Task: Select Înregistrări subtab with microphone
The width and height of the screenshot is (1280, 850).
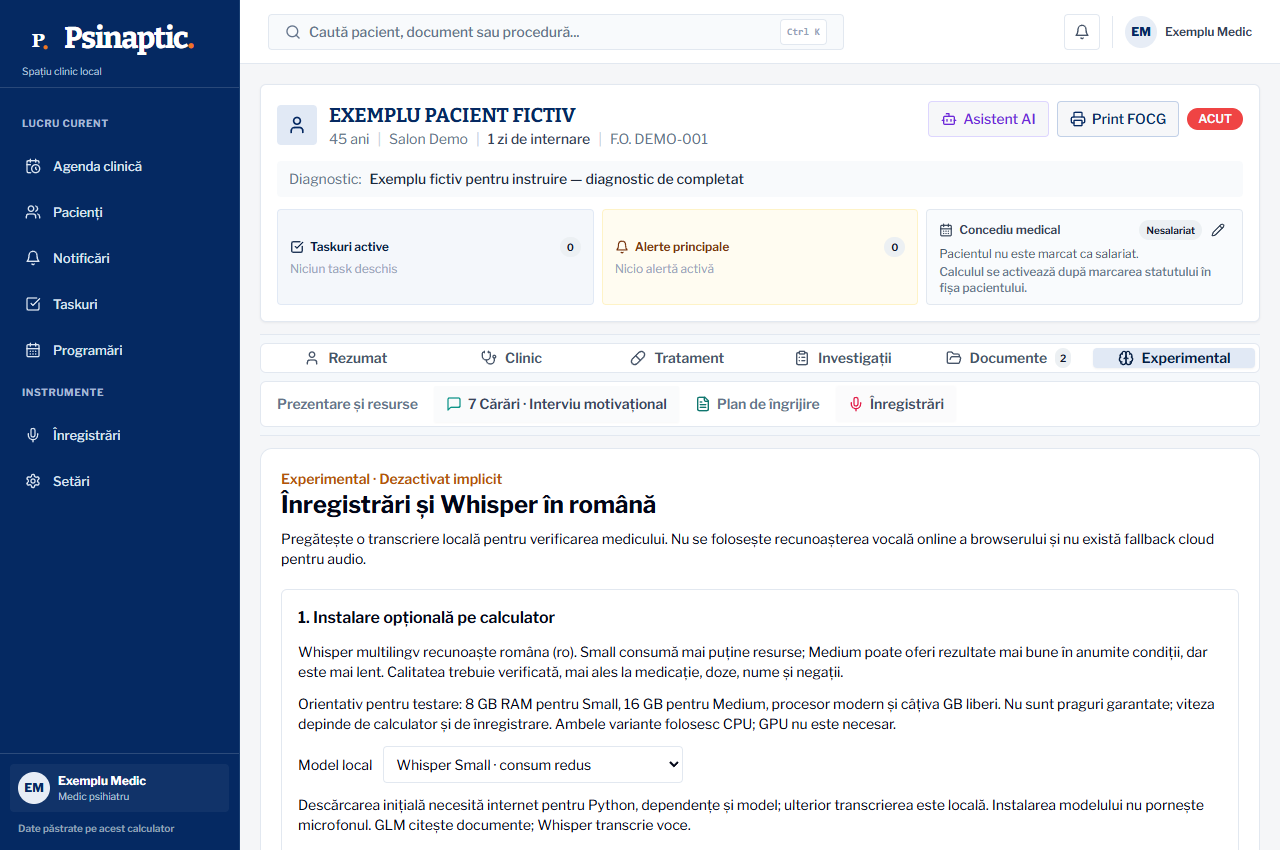Action: tap(896, 404)
